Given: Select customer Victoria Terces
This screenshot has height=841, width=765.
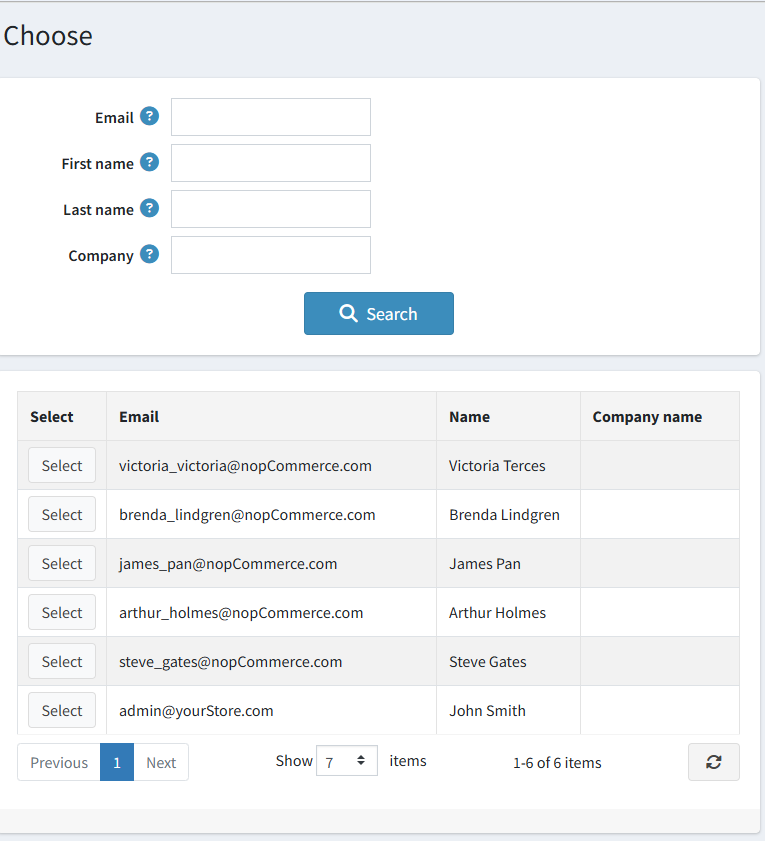Looking at the screenshot, I should 62,466.
